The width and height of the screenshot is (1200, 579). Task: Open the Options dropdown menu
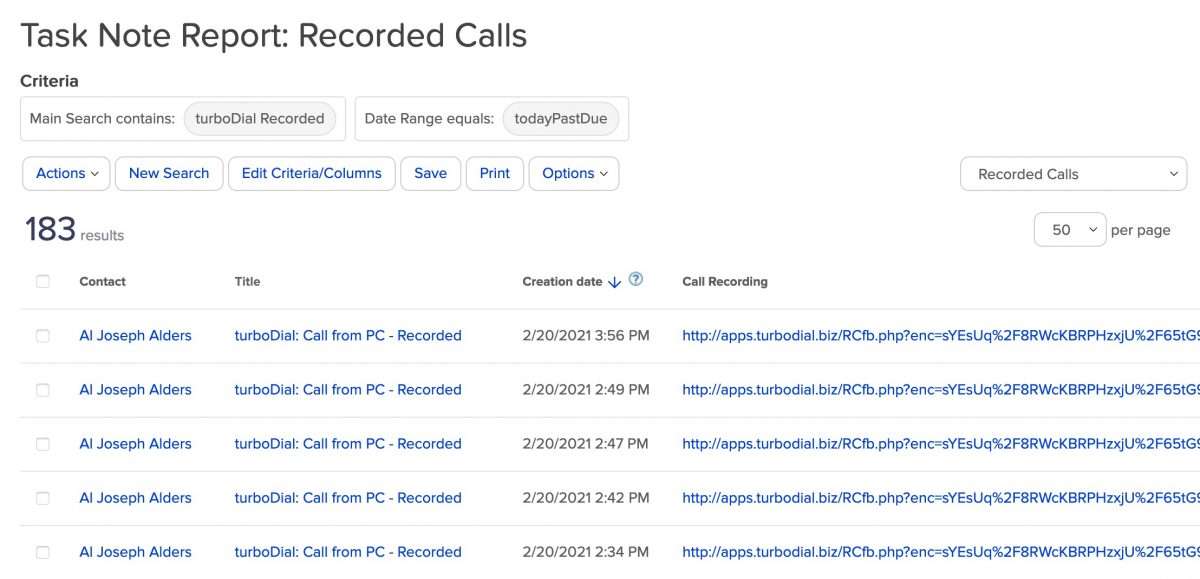coord(574,173)
